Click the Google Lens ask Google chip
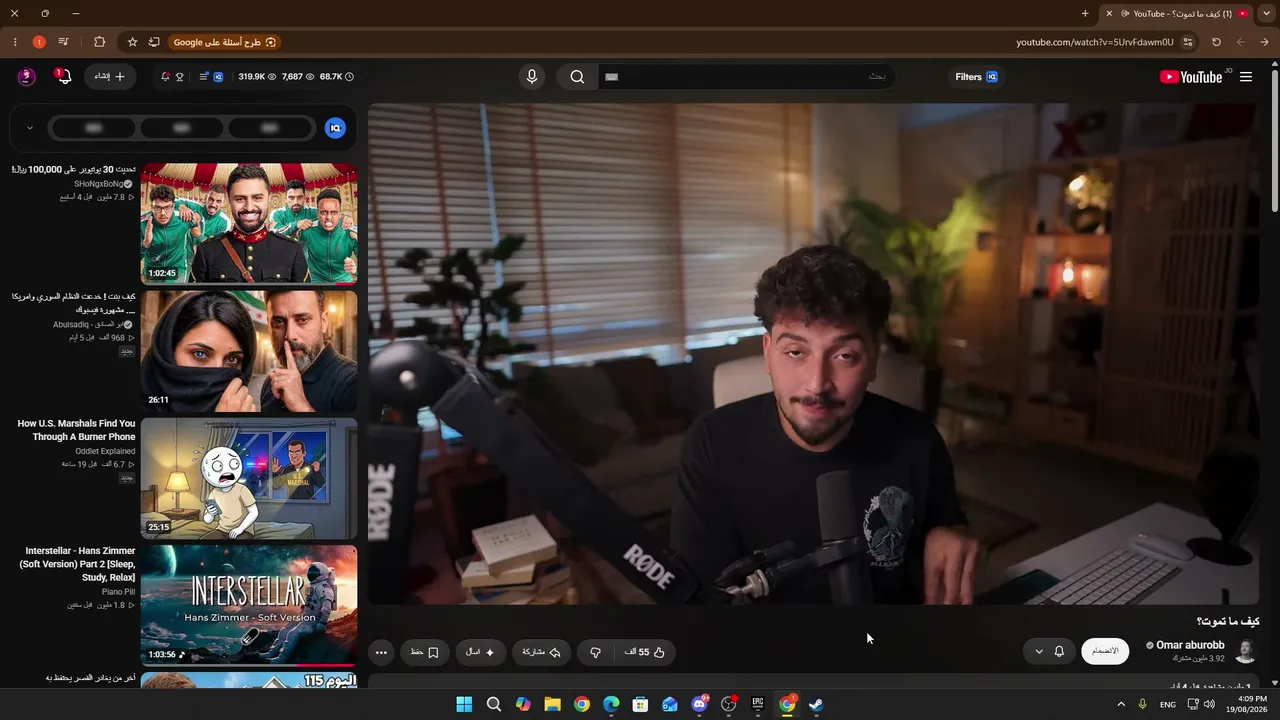 pyautogui.click(x=225, y=42)
